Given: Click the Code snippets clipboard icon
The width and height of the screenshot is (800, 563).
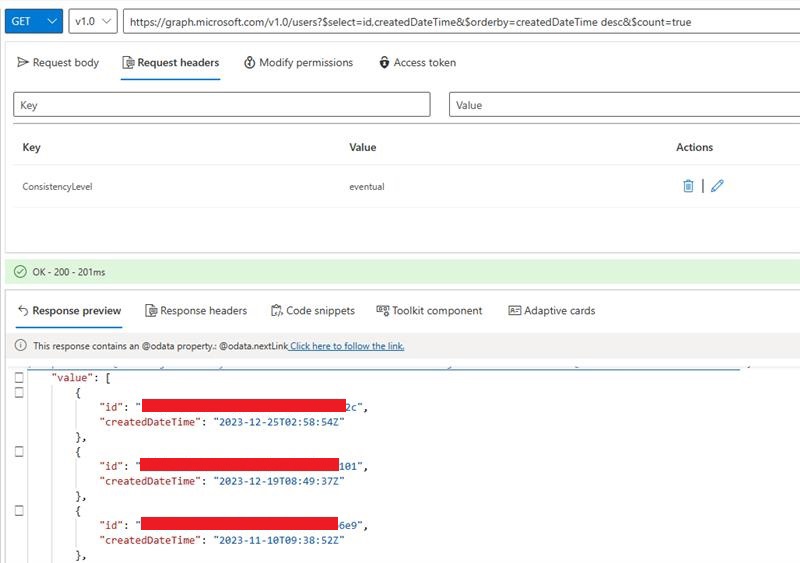Looking at the screenshot, I should tap(277, 310).
